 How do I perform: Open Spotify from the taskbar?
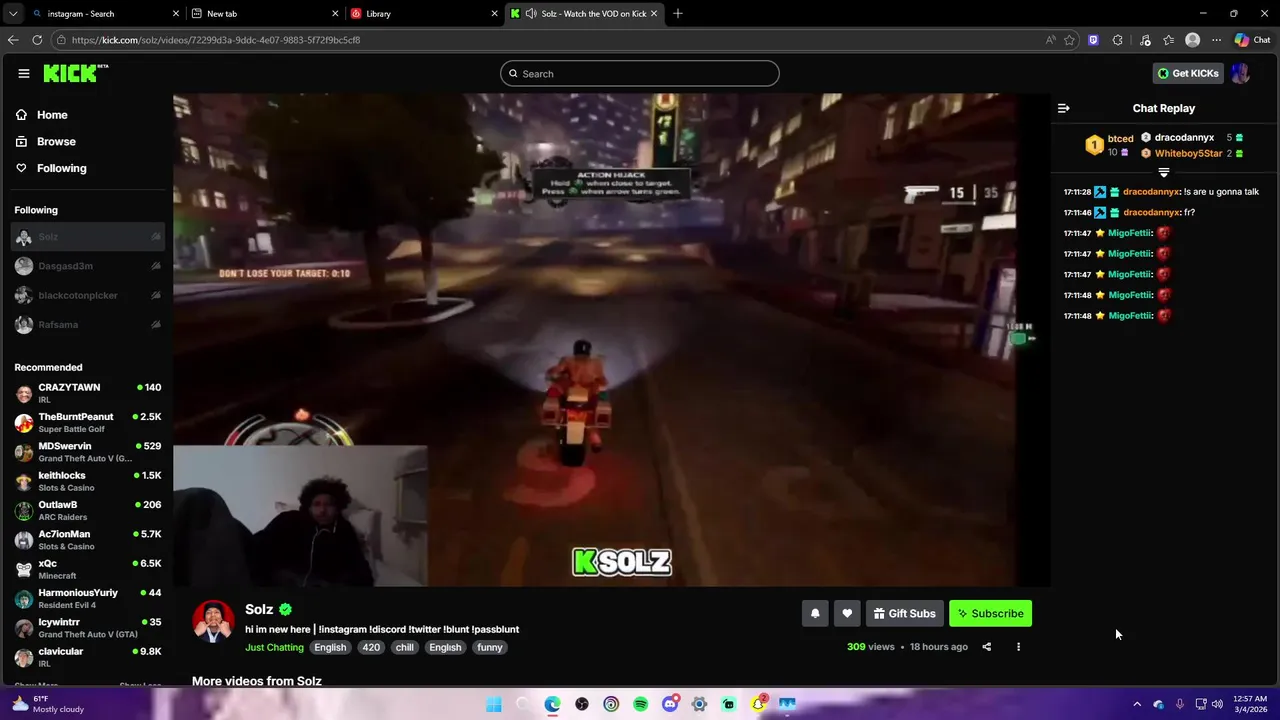coord(640,704)
